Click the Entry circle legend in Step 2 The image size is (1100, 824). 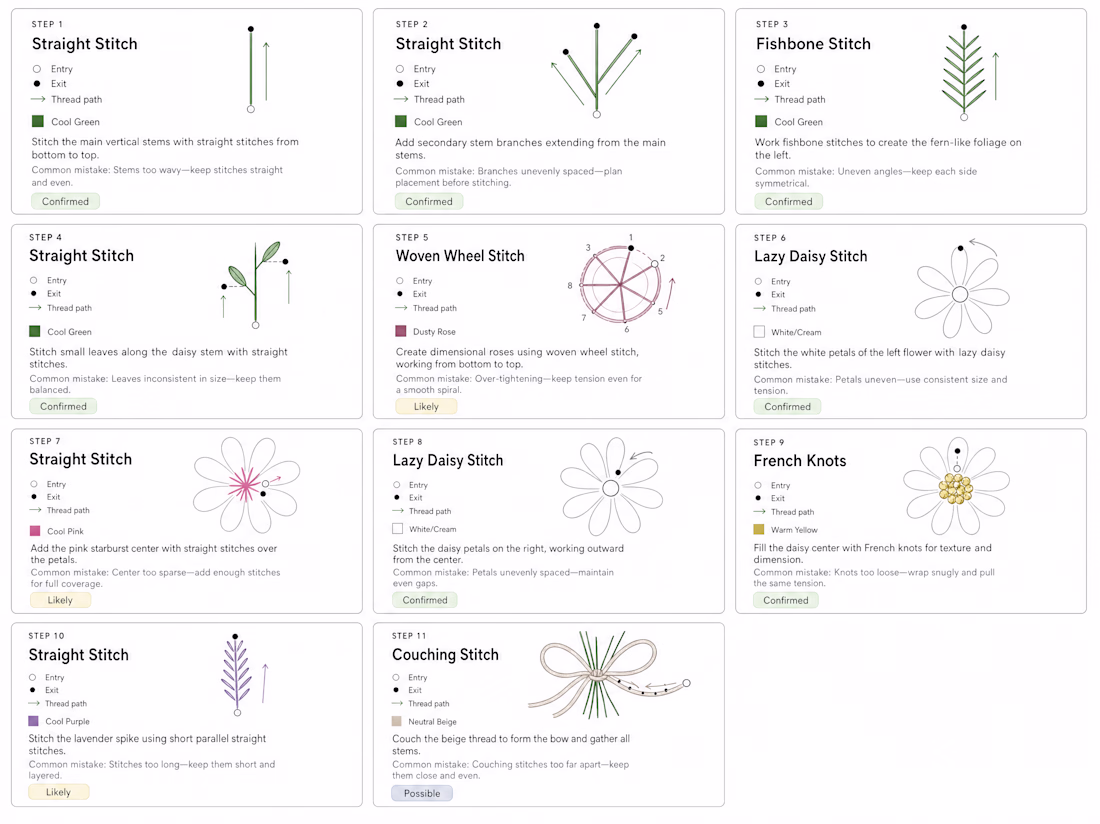pyautogui.click(x=400, y=69)
